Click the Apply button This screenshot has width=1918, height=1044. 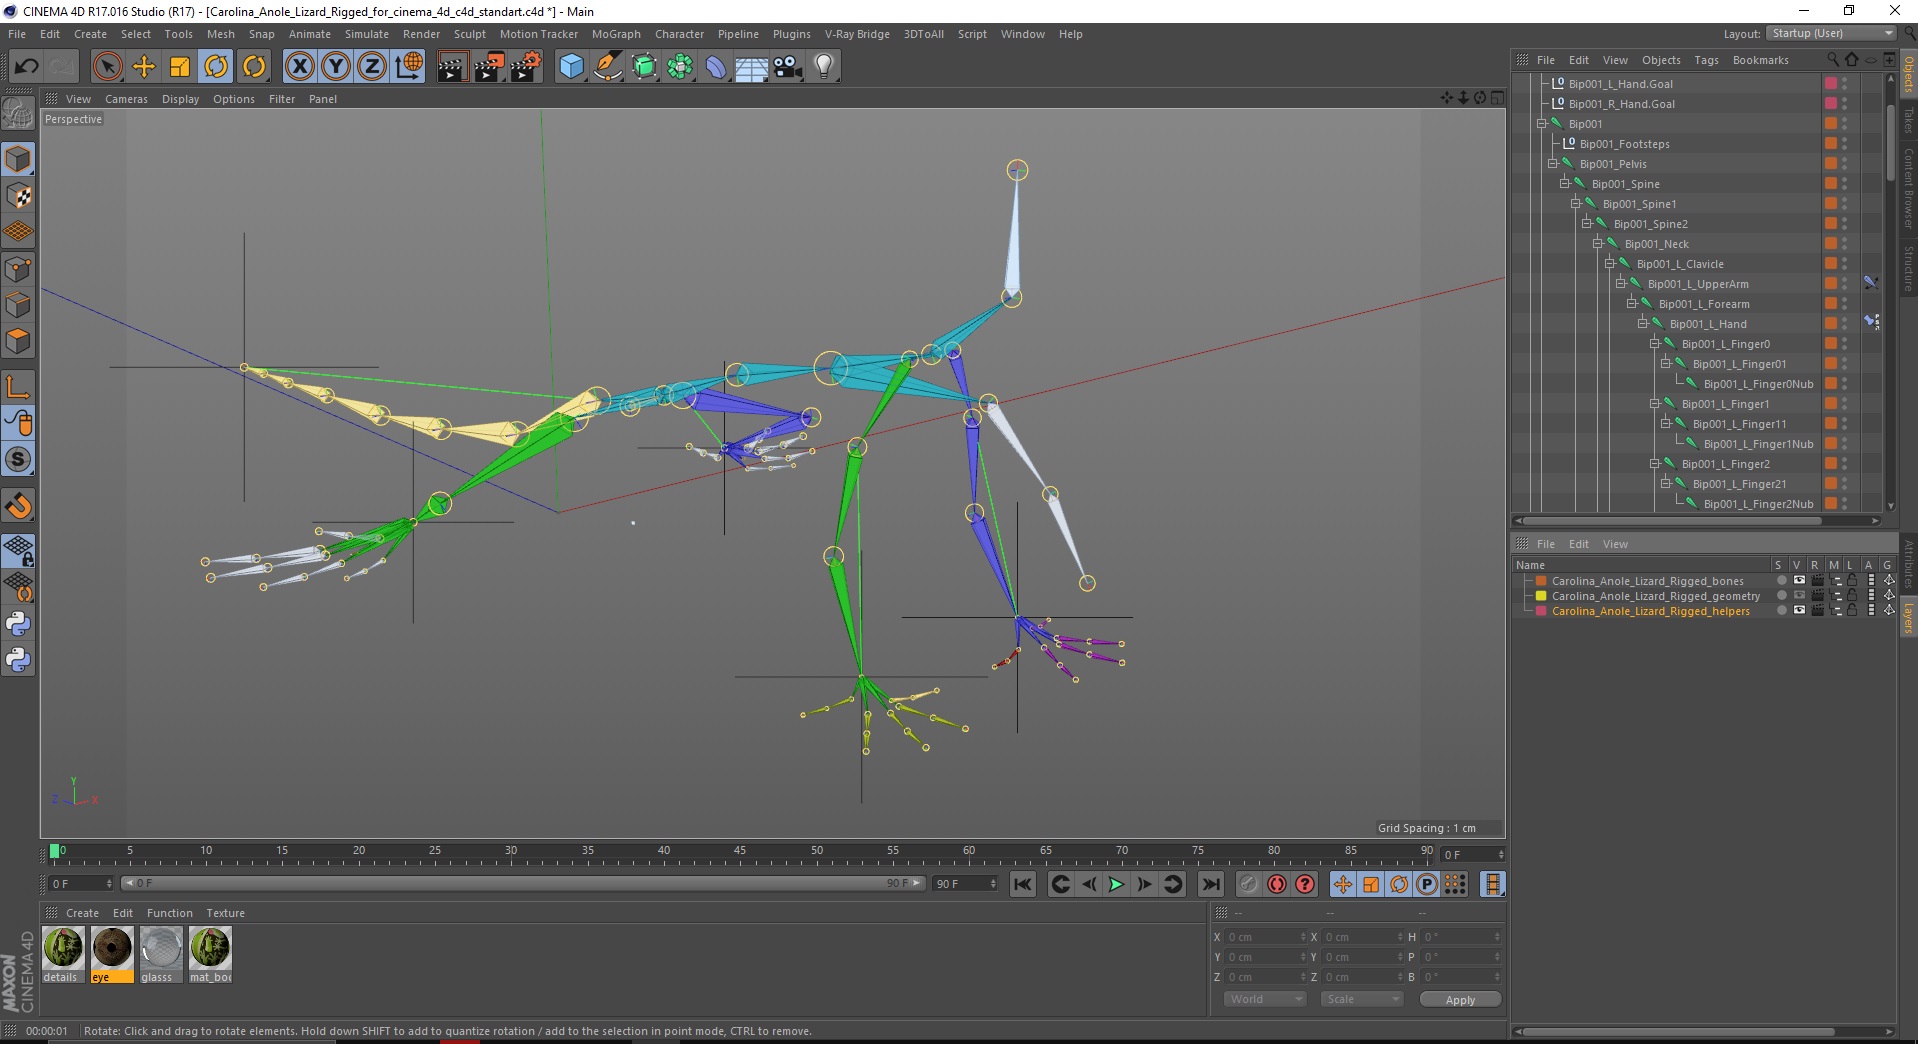click(x=1460, y=1000)
